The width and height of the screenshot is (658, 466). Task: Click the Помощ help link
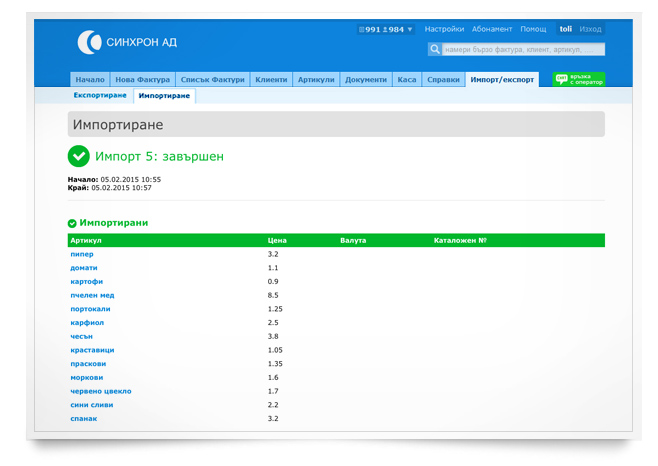point(533,30)
